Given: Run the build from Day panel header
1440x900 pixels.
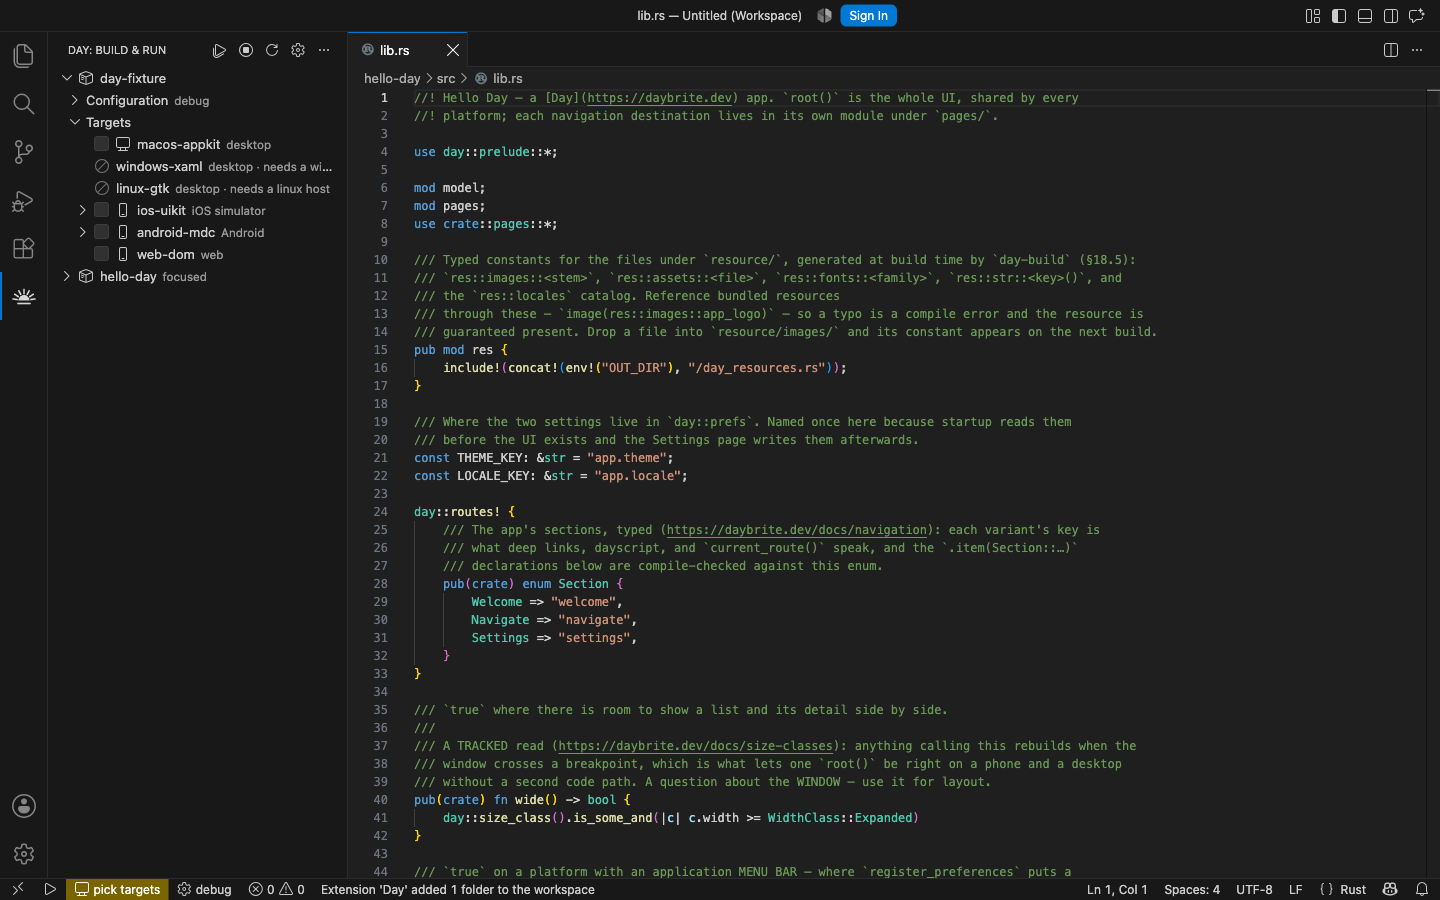Looking at the screenshot, I should click(220, 50).
